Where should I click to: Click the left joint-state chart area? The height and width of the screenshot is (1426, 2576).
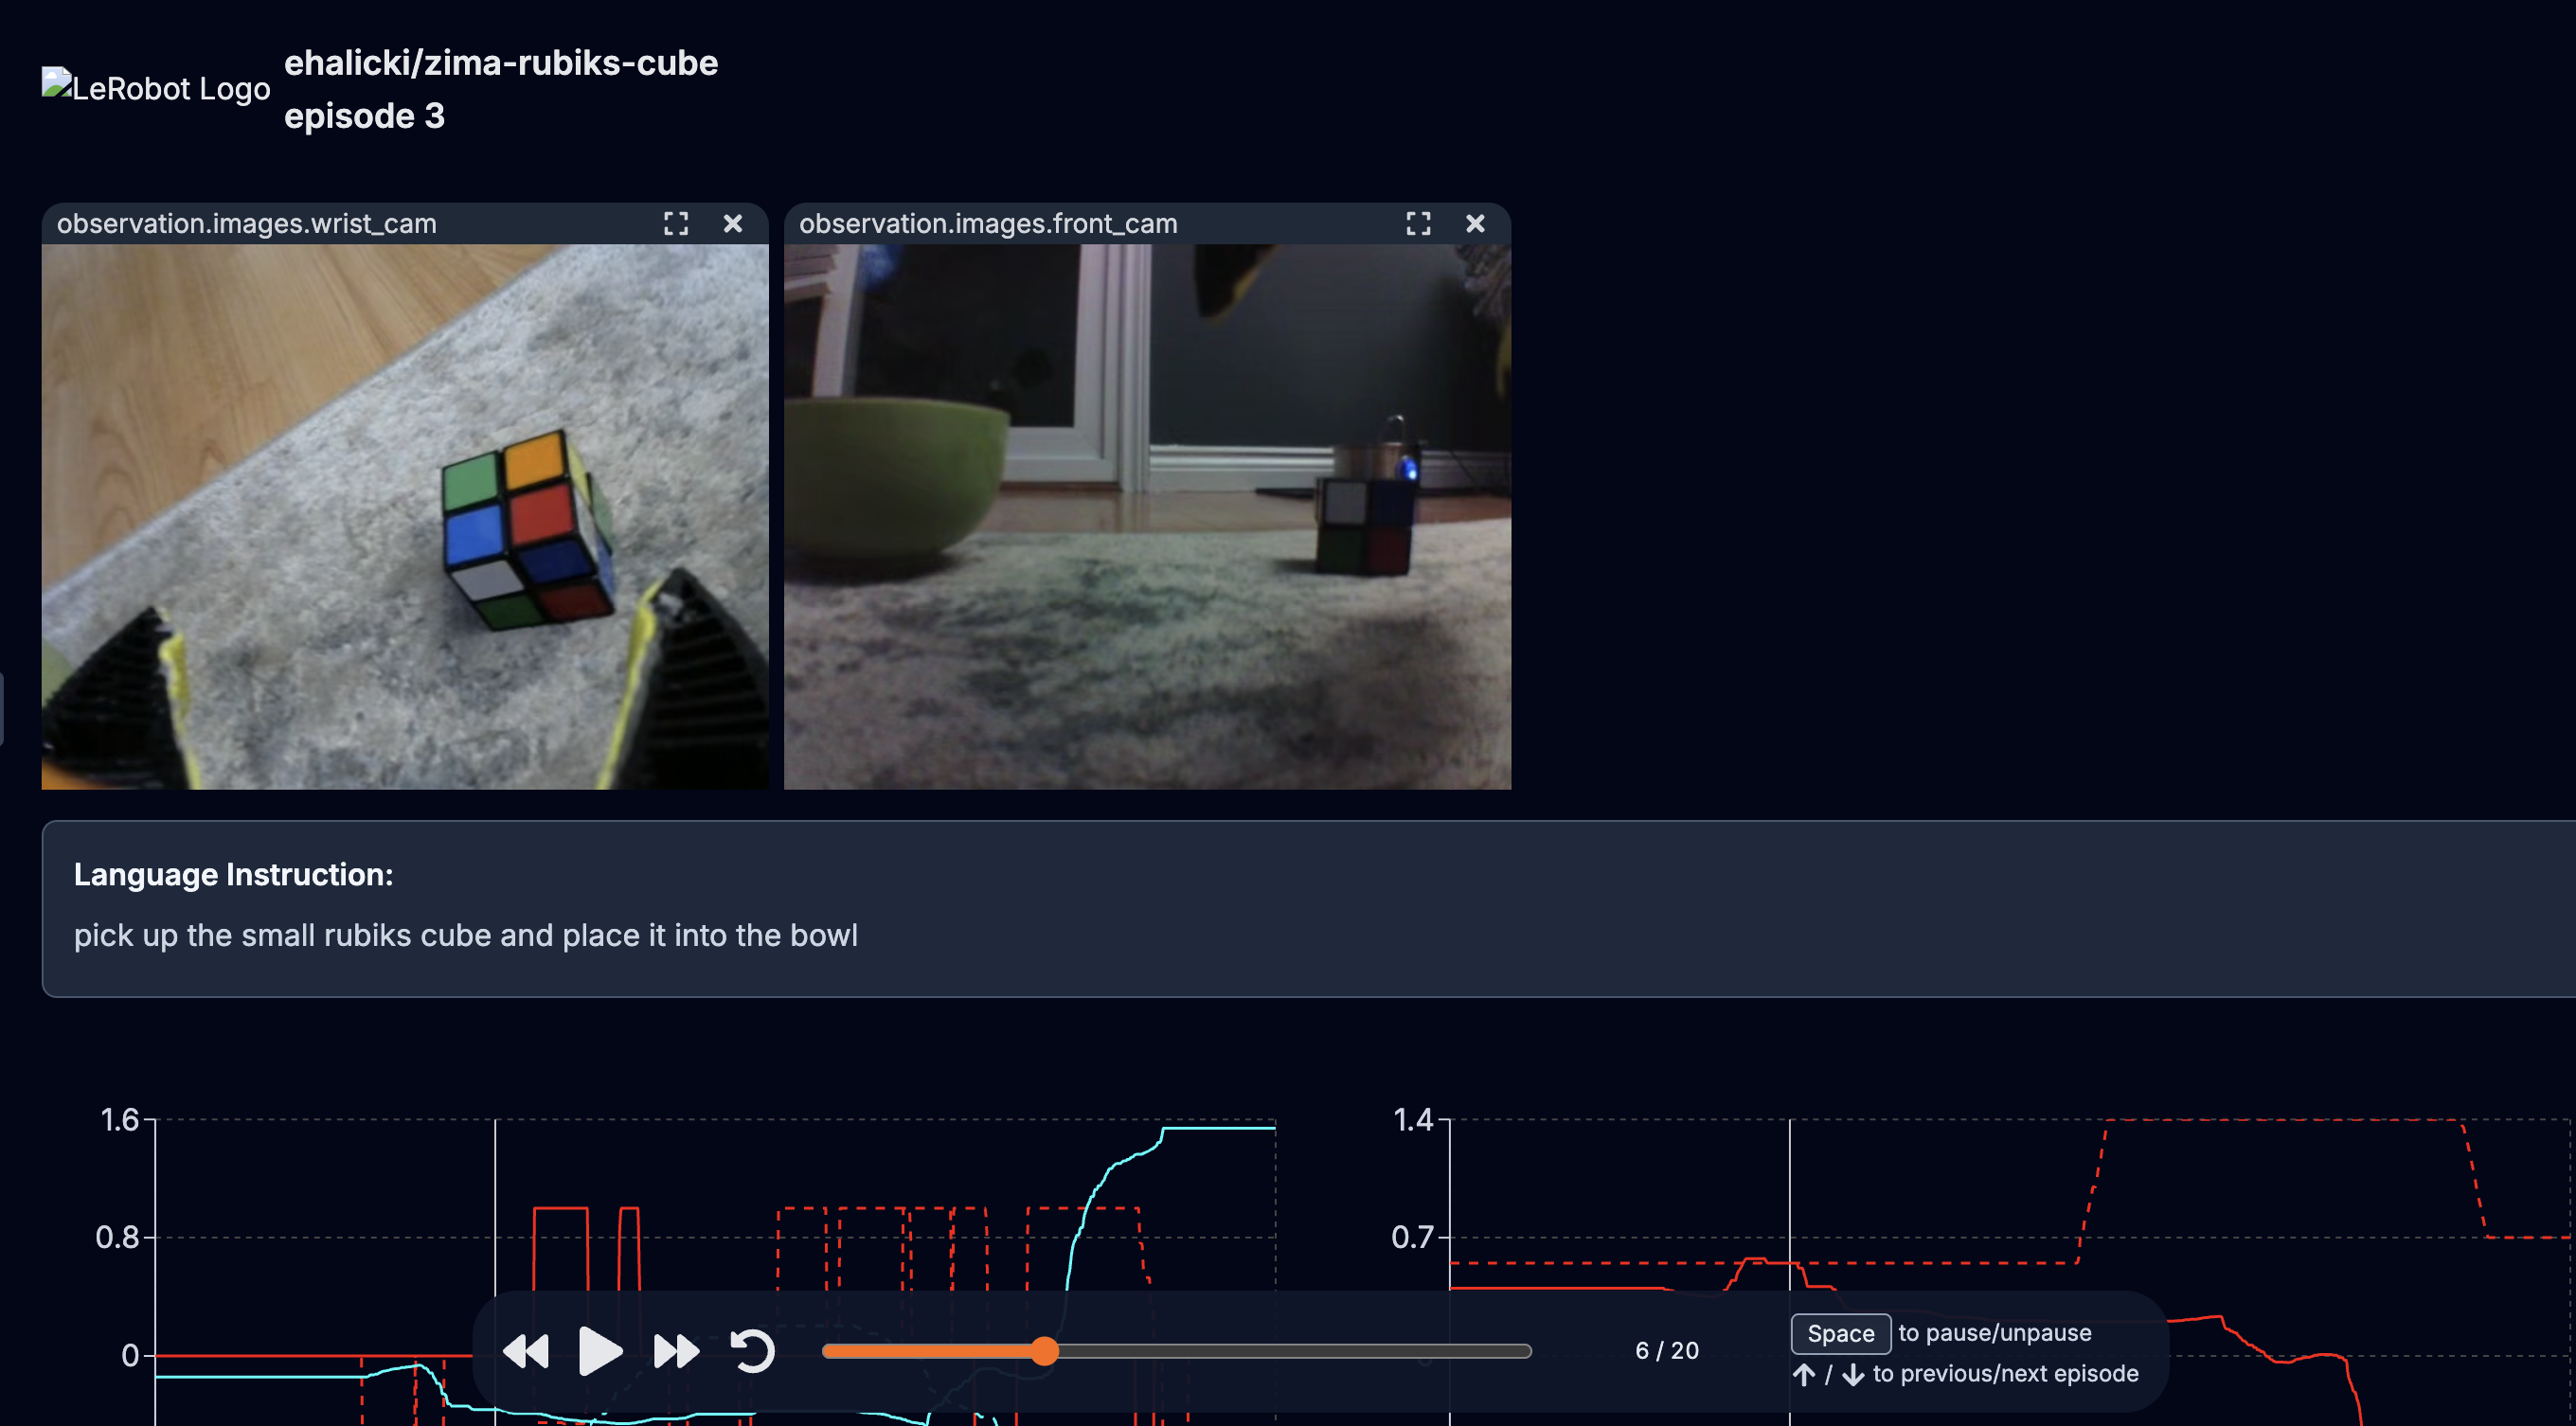pyautogui.click(x=700, y=1180)
